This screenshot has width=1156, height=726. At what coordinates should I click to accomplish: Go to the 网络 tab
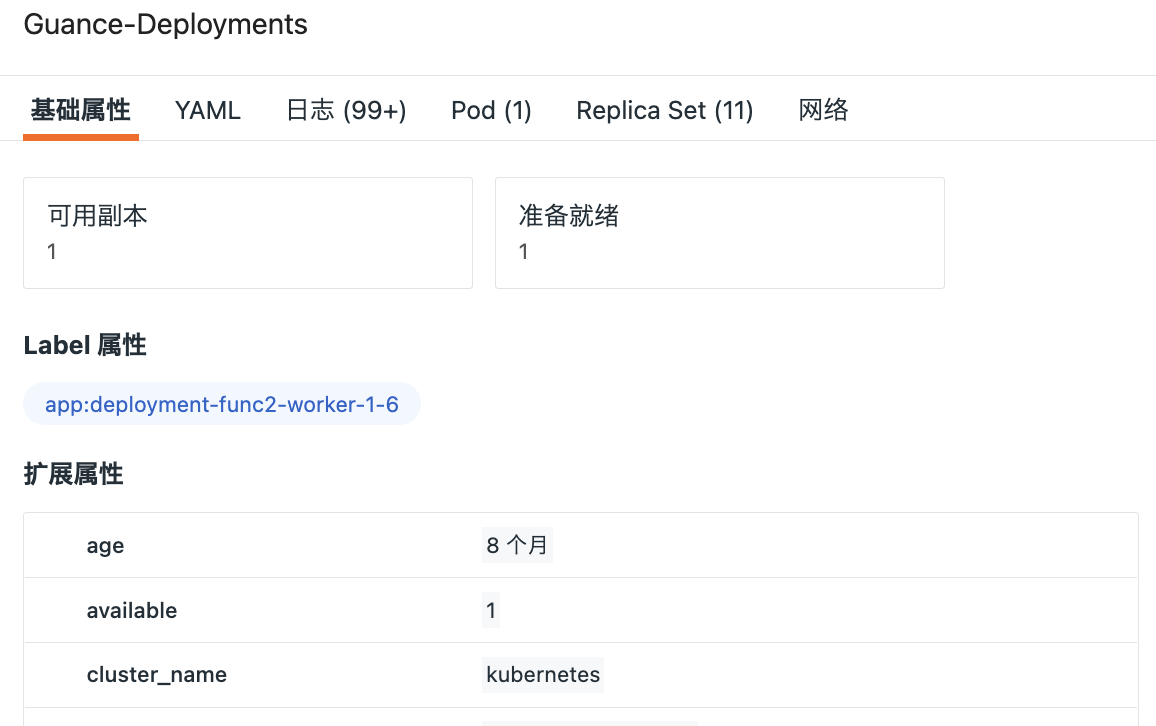click(x=824, y=110)
